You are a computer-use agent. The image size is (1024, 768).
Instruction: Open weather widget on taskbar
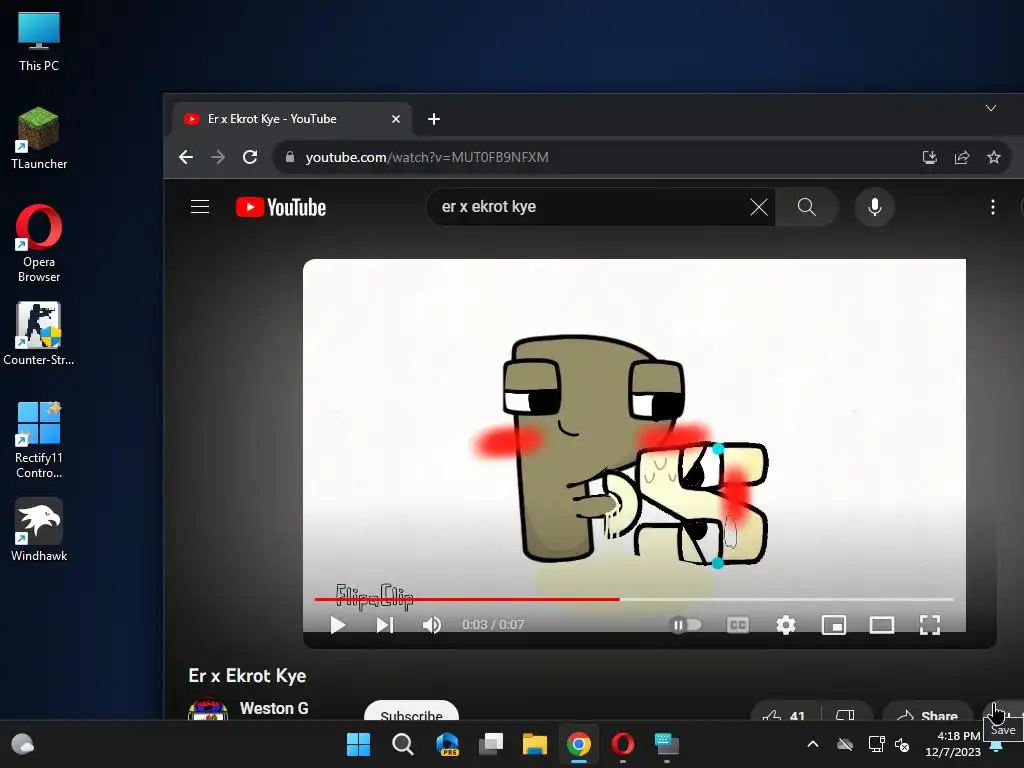(23, 744)
